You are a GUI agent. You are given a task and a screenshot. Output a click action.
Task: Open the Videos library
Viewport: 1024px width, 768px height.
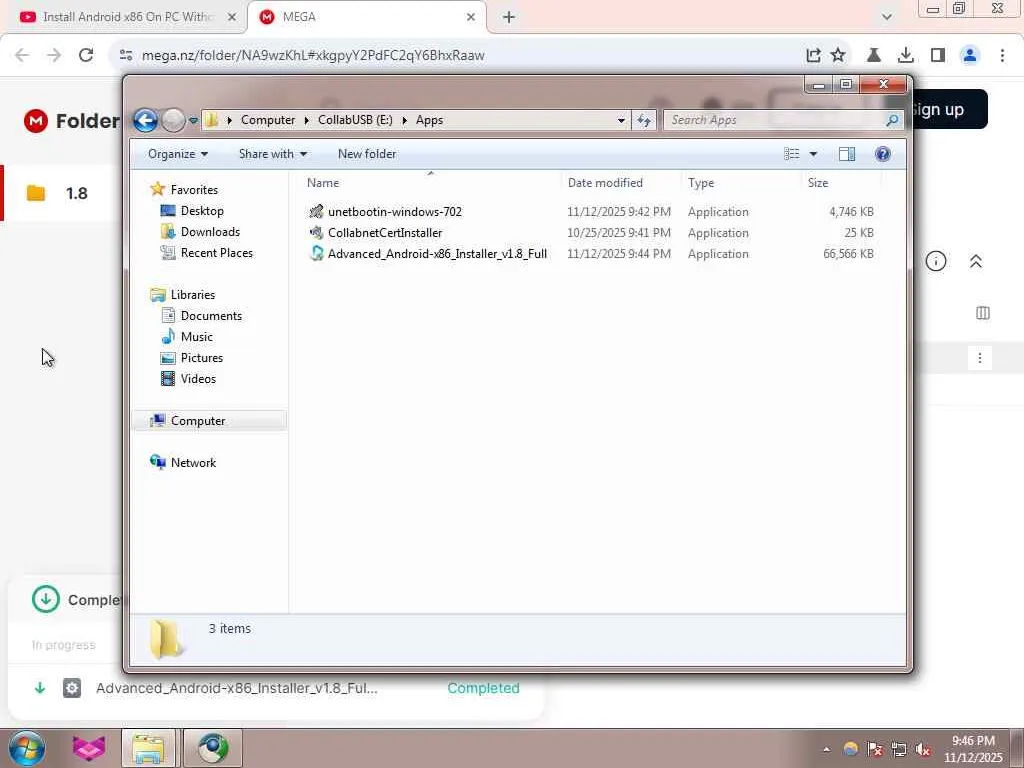coord(198,378)
